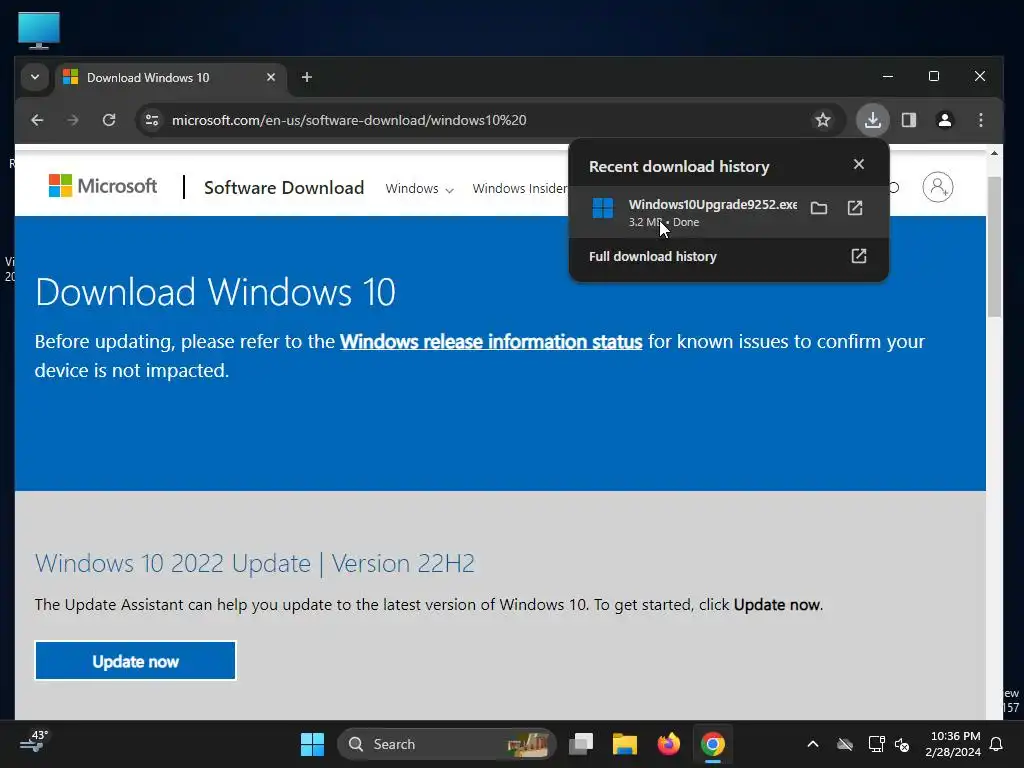Click the address bar URL
Screen dimensions: 1024x768
(x=349, y=120)
